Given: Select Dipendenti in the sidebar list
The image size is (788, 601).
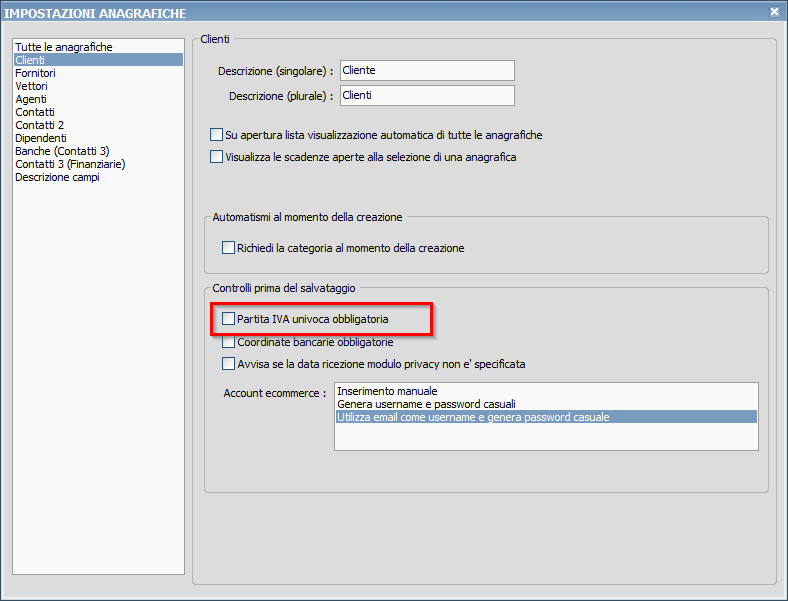Looking at the screenshot, I should coord(41,138).
